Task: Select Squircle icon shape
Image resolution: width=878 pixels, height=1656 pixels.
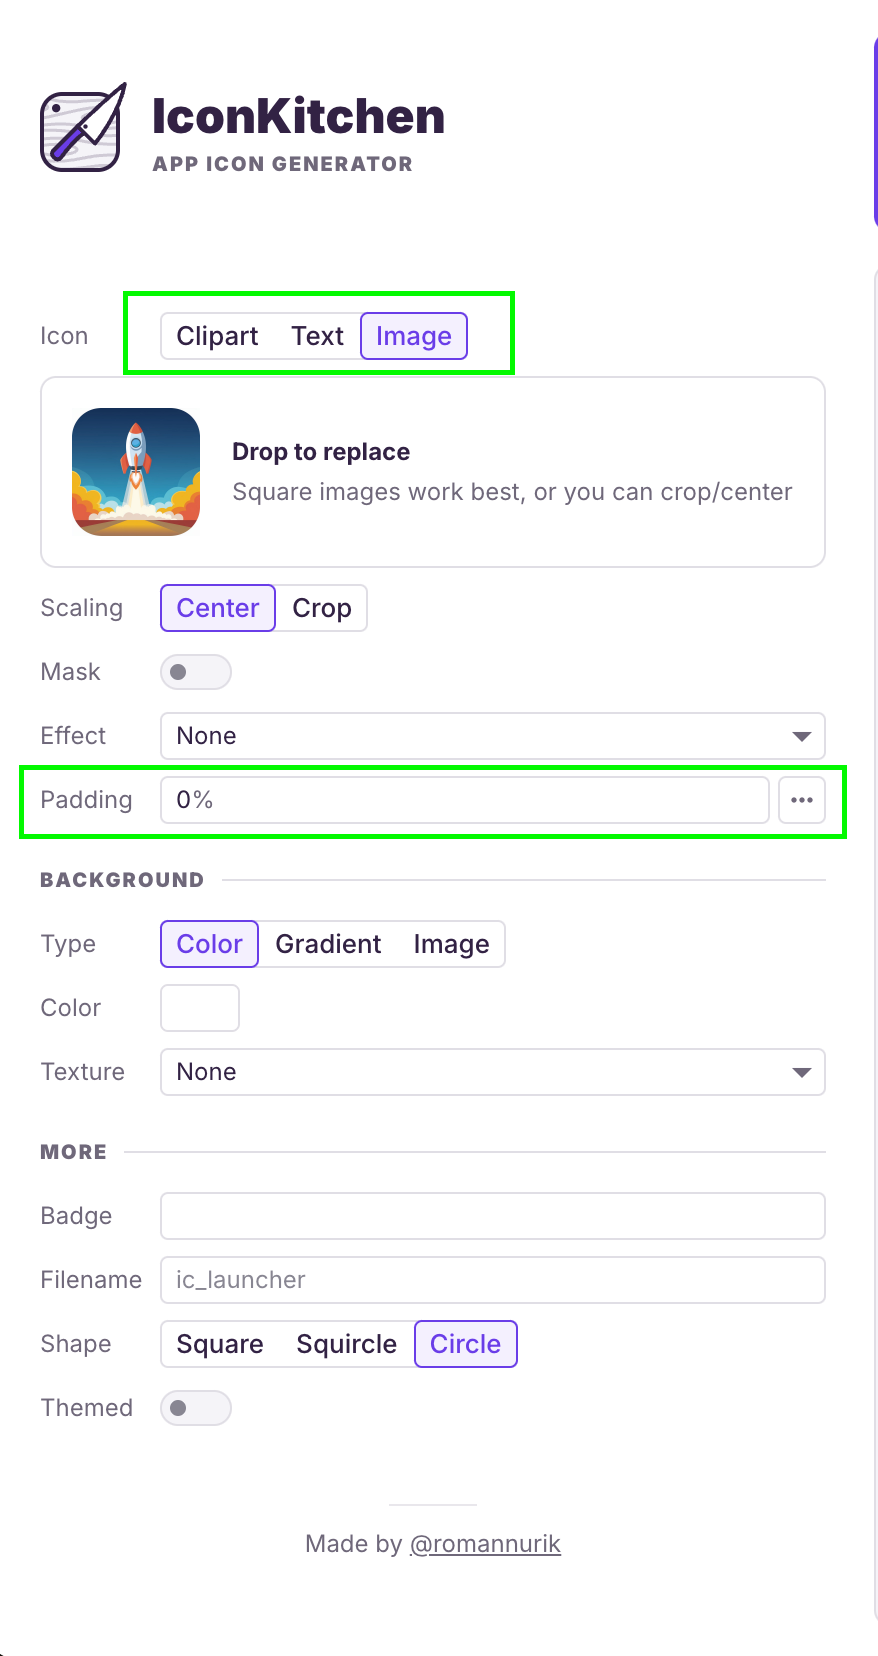Action: 346,1343
